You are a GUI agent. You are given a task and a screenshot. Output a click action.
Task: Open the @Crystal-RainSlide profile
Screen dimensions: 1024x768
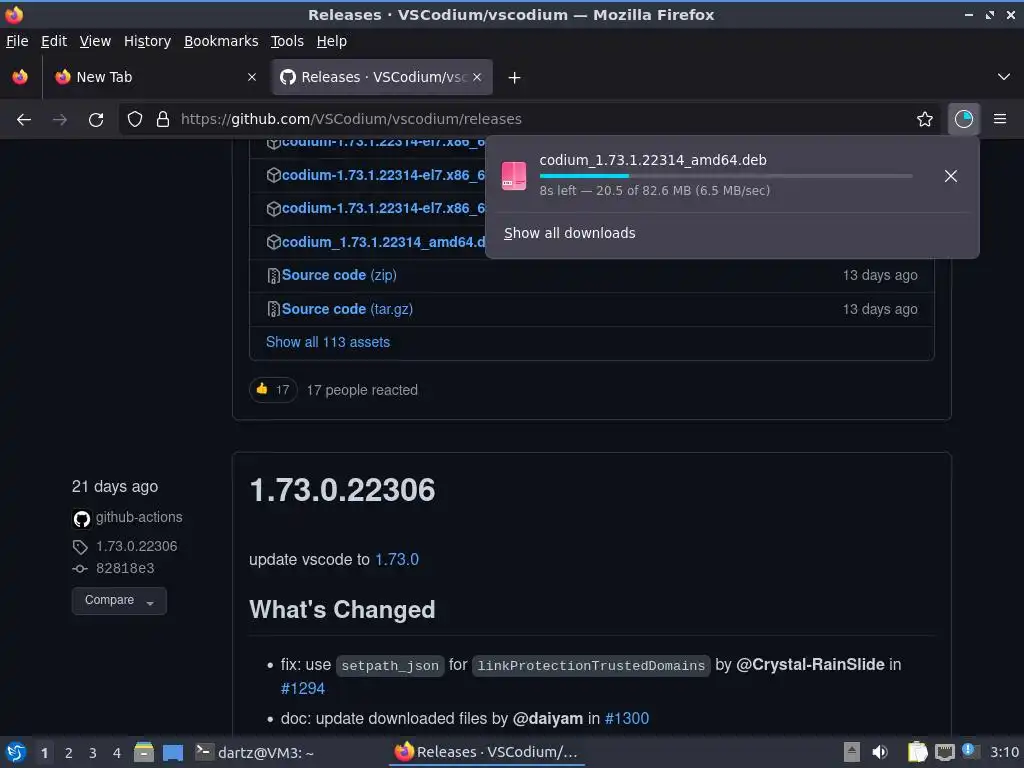click(x=810, y=665)
